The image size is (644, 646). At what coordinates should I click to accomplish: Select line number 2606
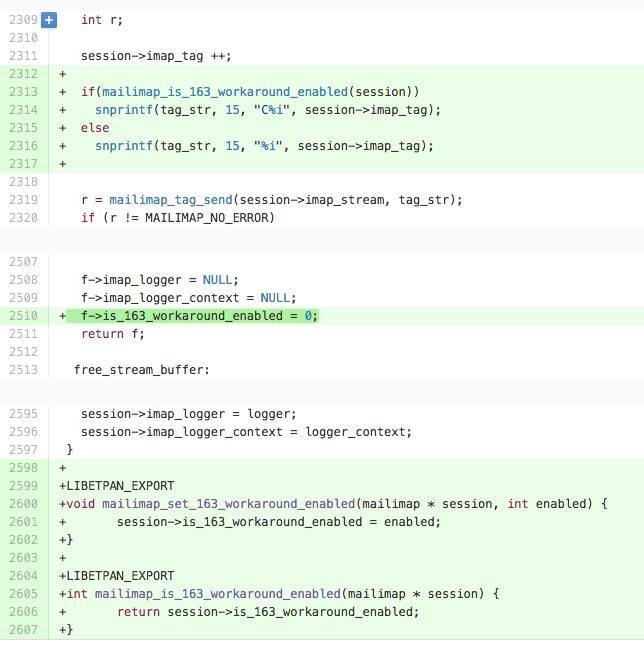[23, 612]
